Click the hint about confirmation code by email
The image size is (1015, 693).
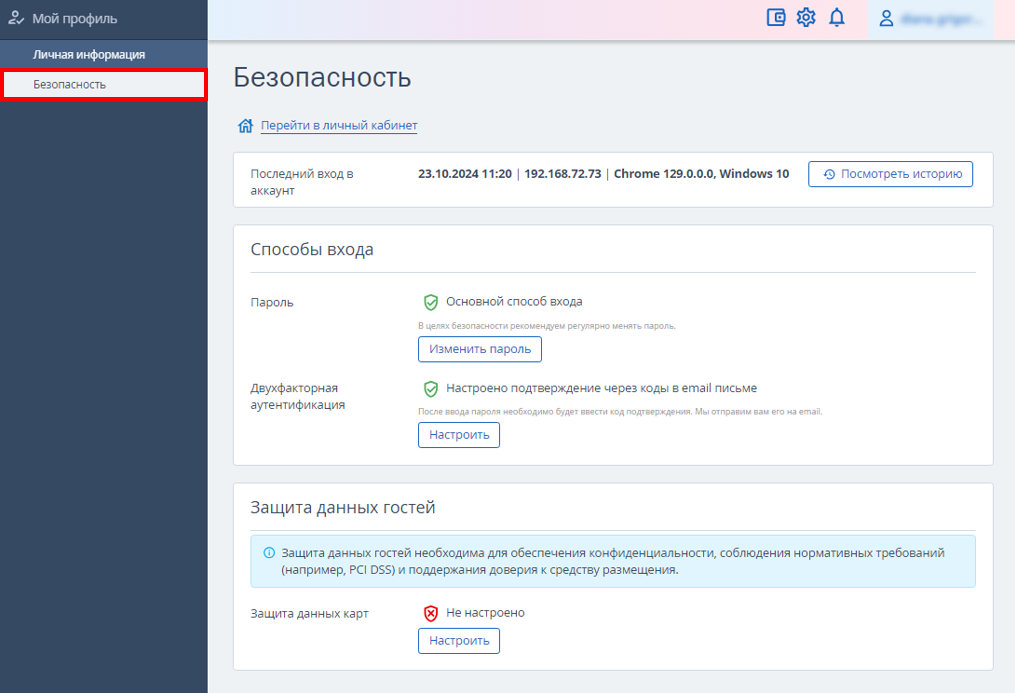[620, 412]
